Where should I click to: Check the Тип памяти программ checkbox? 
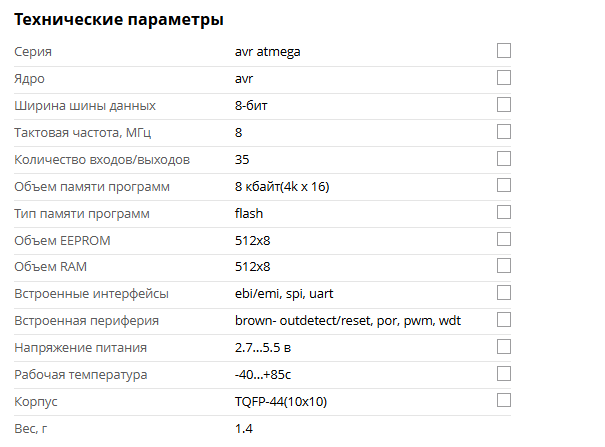tap(504, 212)
